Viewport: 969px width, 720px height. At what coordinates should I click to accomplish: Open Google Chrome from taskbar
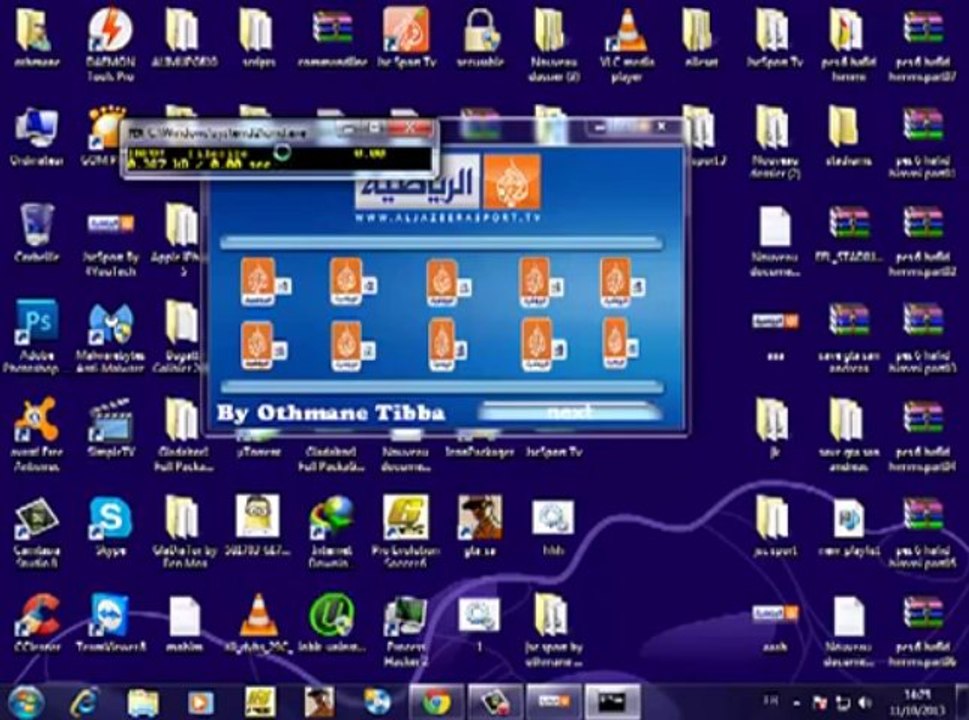(436, 702)
